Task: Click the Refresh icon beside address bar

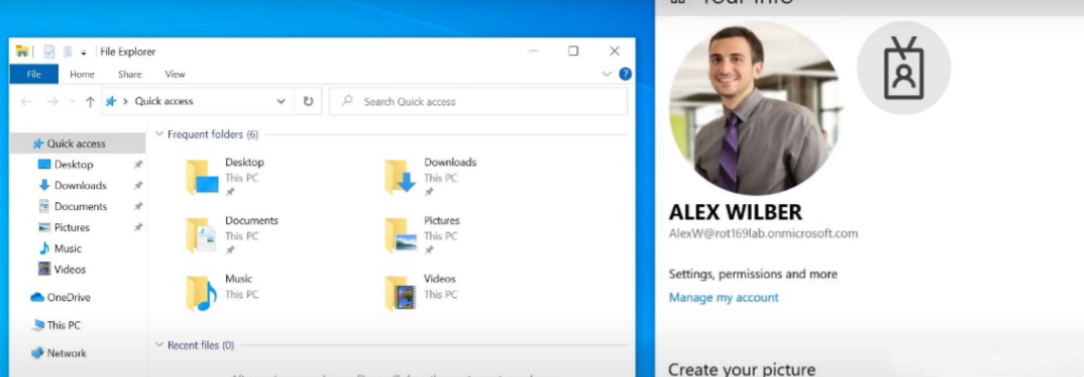Action: (308, 101)
